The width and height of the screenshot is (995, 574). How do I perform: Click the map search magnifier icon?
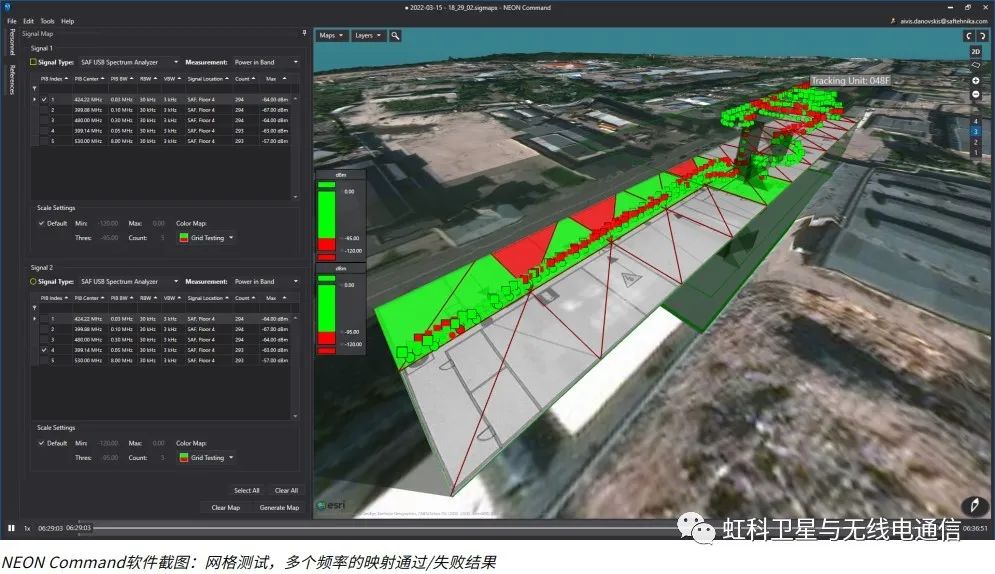point(396,35)
